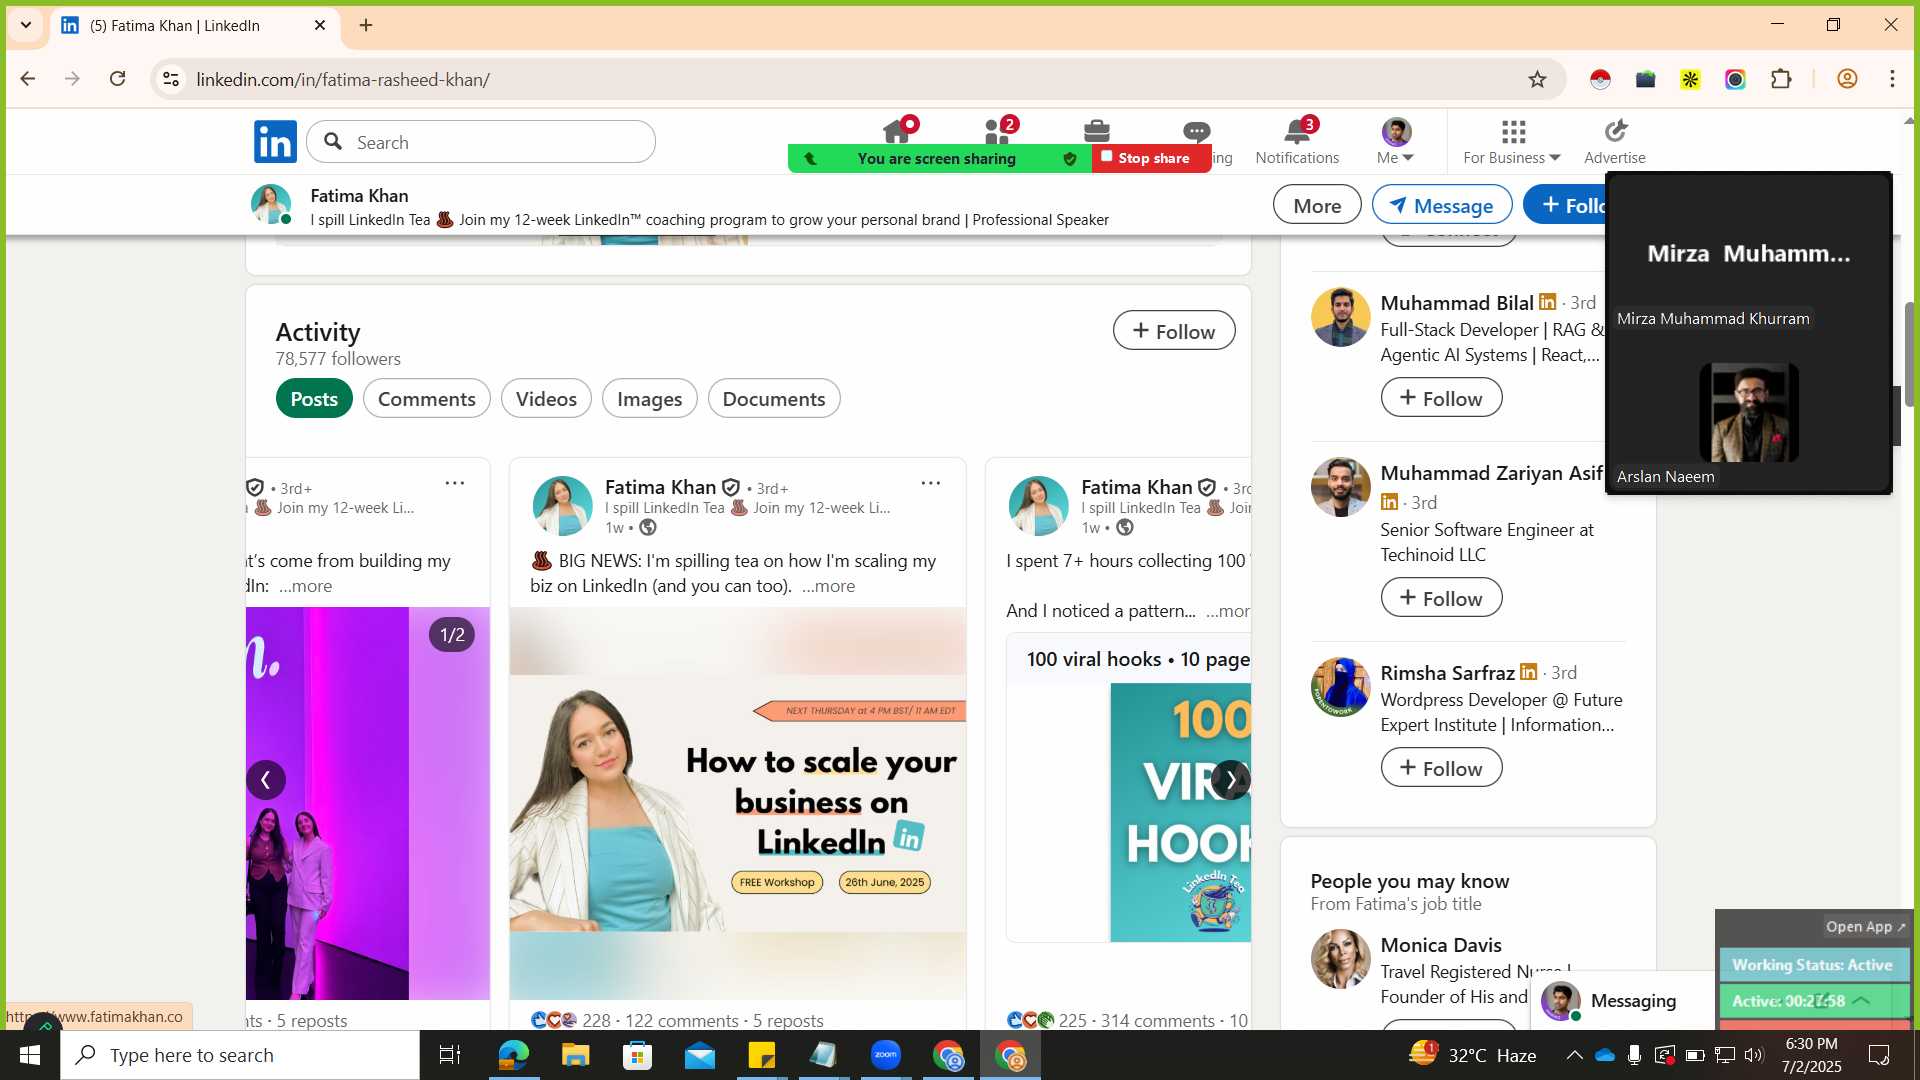
Task: Open the Advertise icon
Action: (x=1615, y=141)
